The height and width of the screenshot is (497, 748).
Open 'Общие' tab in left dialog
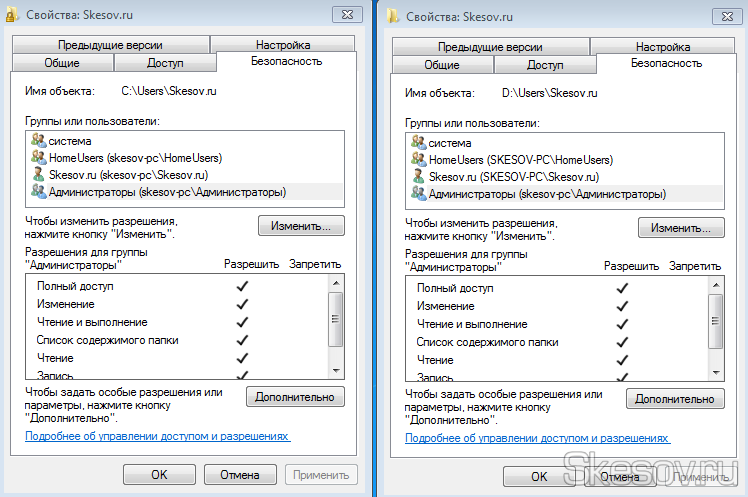coord(62,64)
